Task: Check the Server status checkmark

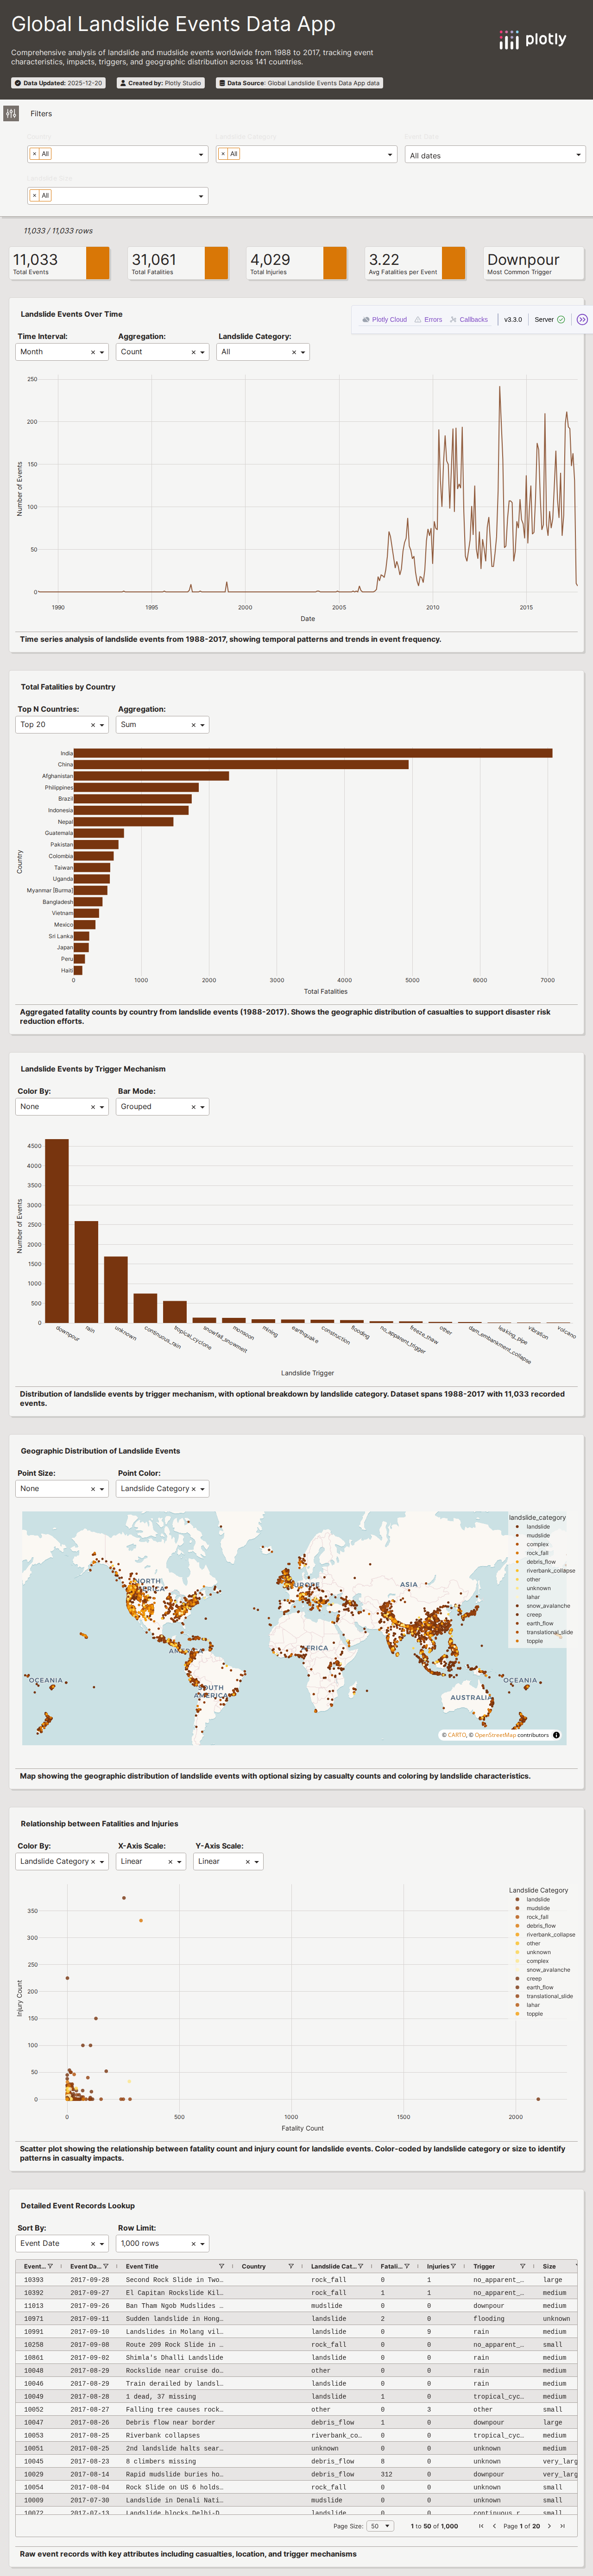Action: pyautogui.click(x=561, y=320)
